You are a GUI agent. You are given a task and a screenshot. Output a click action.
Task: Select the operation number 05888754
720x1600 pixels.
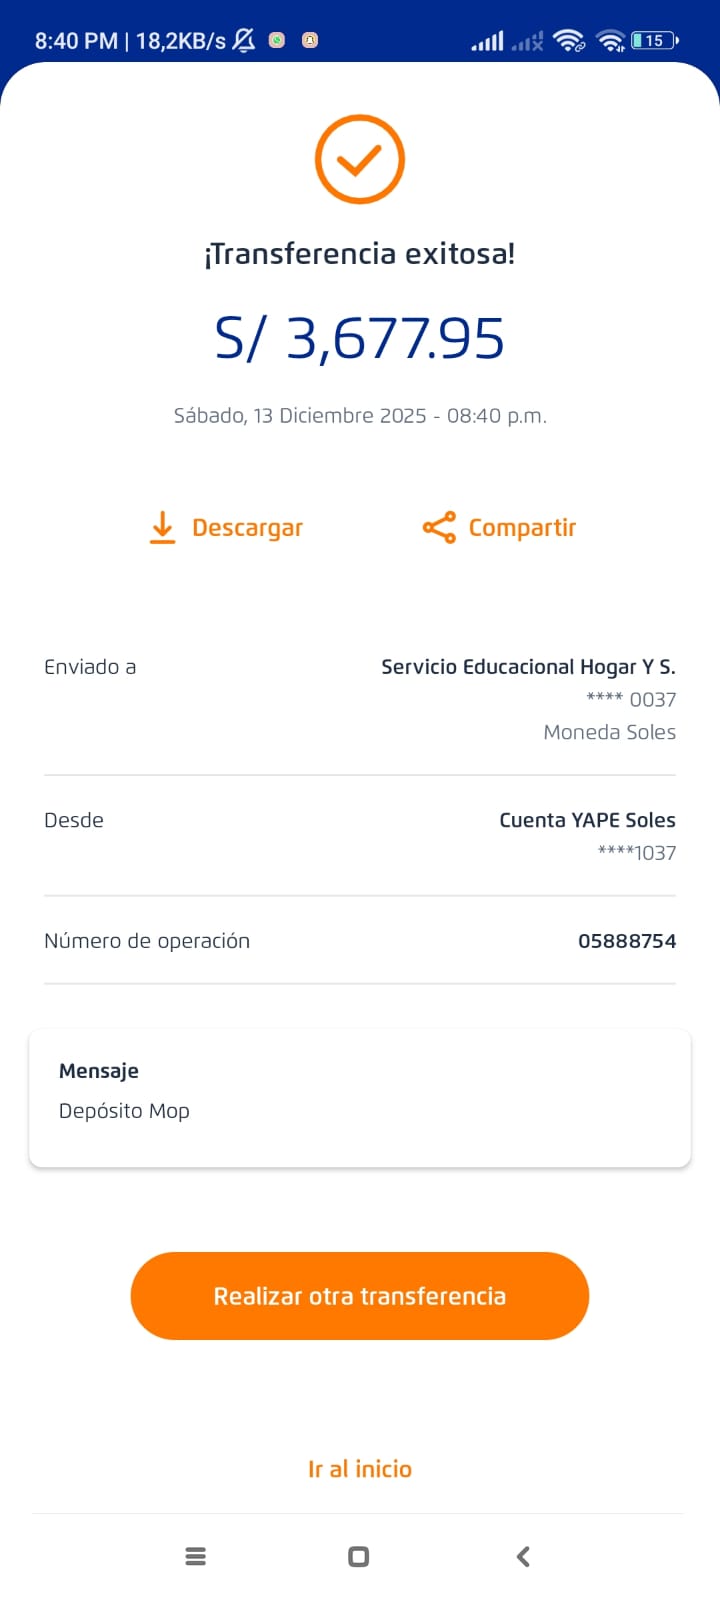tap(627, 941)
